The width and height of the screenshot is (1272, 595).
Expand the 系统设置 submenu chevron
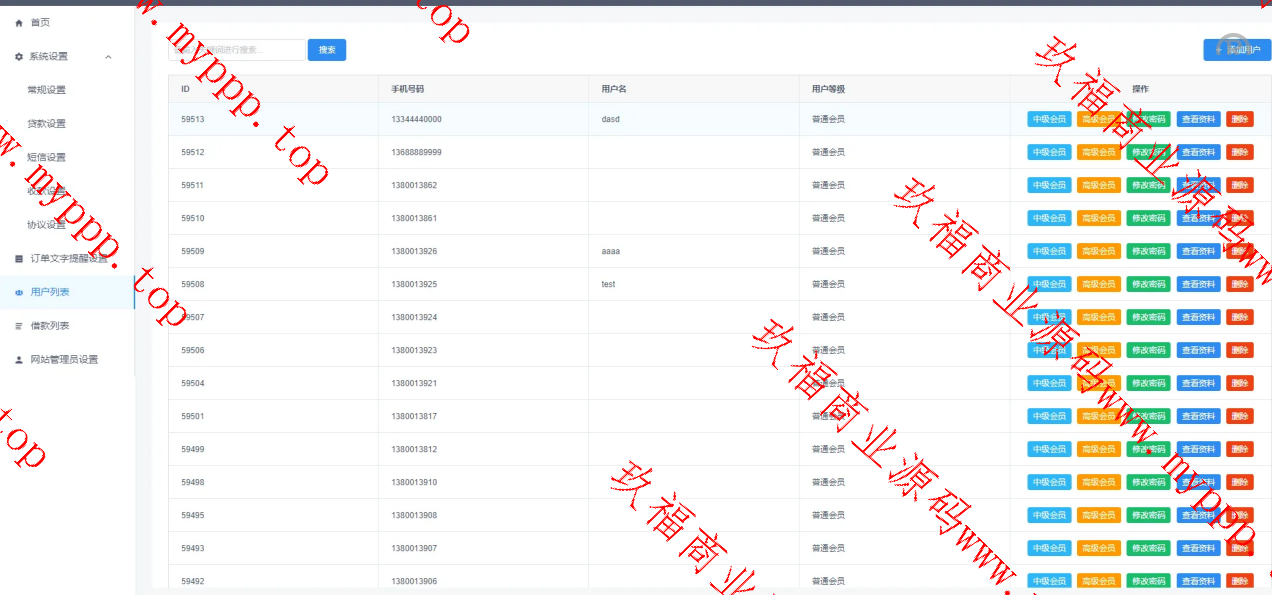[x=108, y=57]
